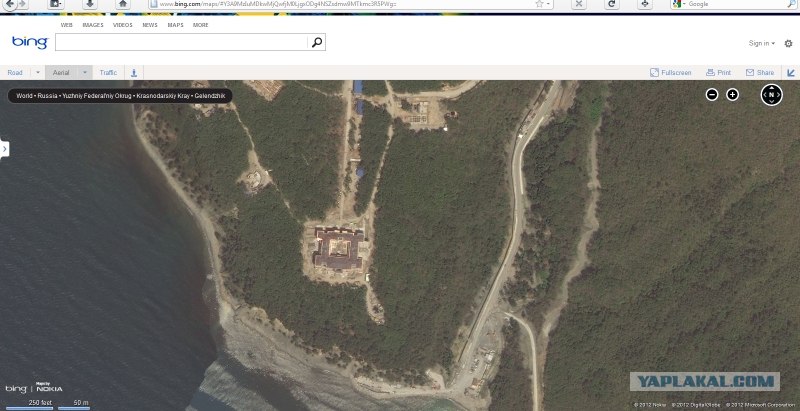Click the square building on the aerial map
This screenshot has height=411, width=800.
[x=339, y=249]
